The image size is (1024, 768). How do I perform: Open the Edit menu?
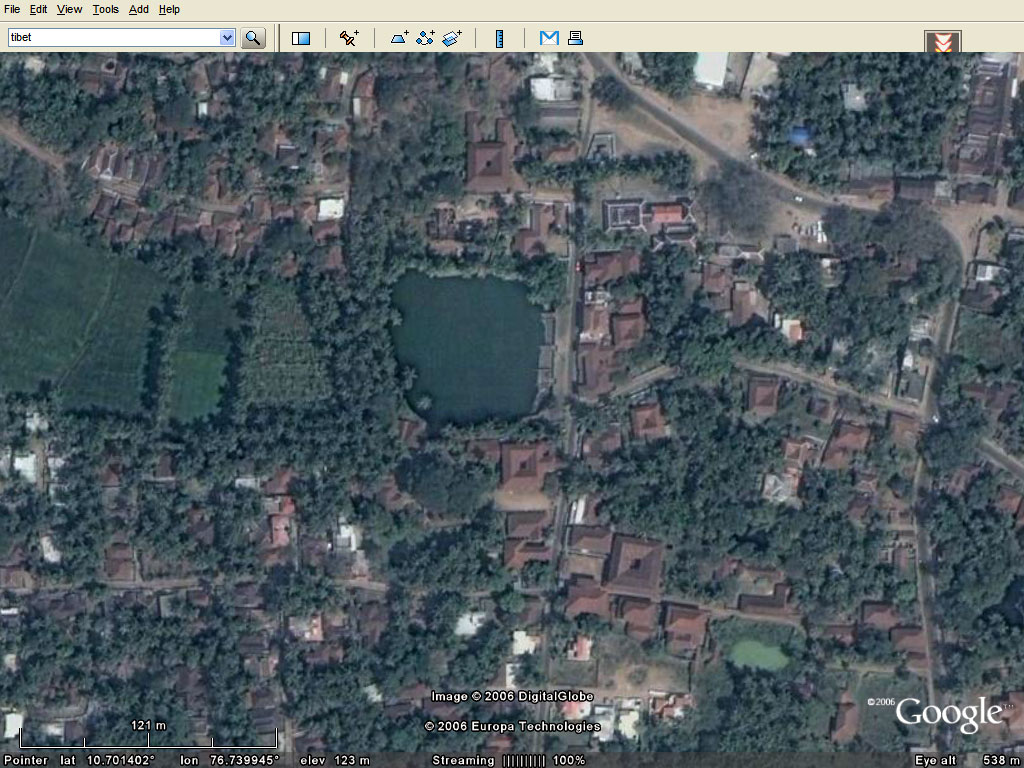point(38,9)
